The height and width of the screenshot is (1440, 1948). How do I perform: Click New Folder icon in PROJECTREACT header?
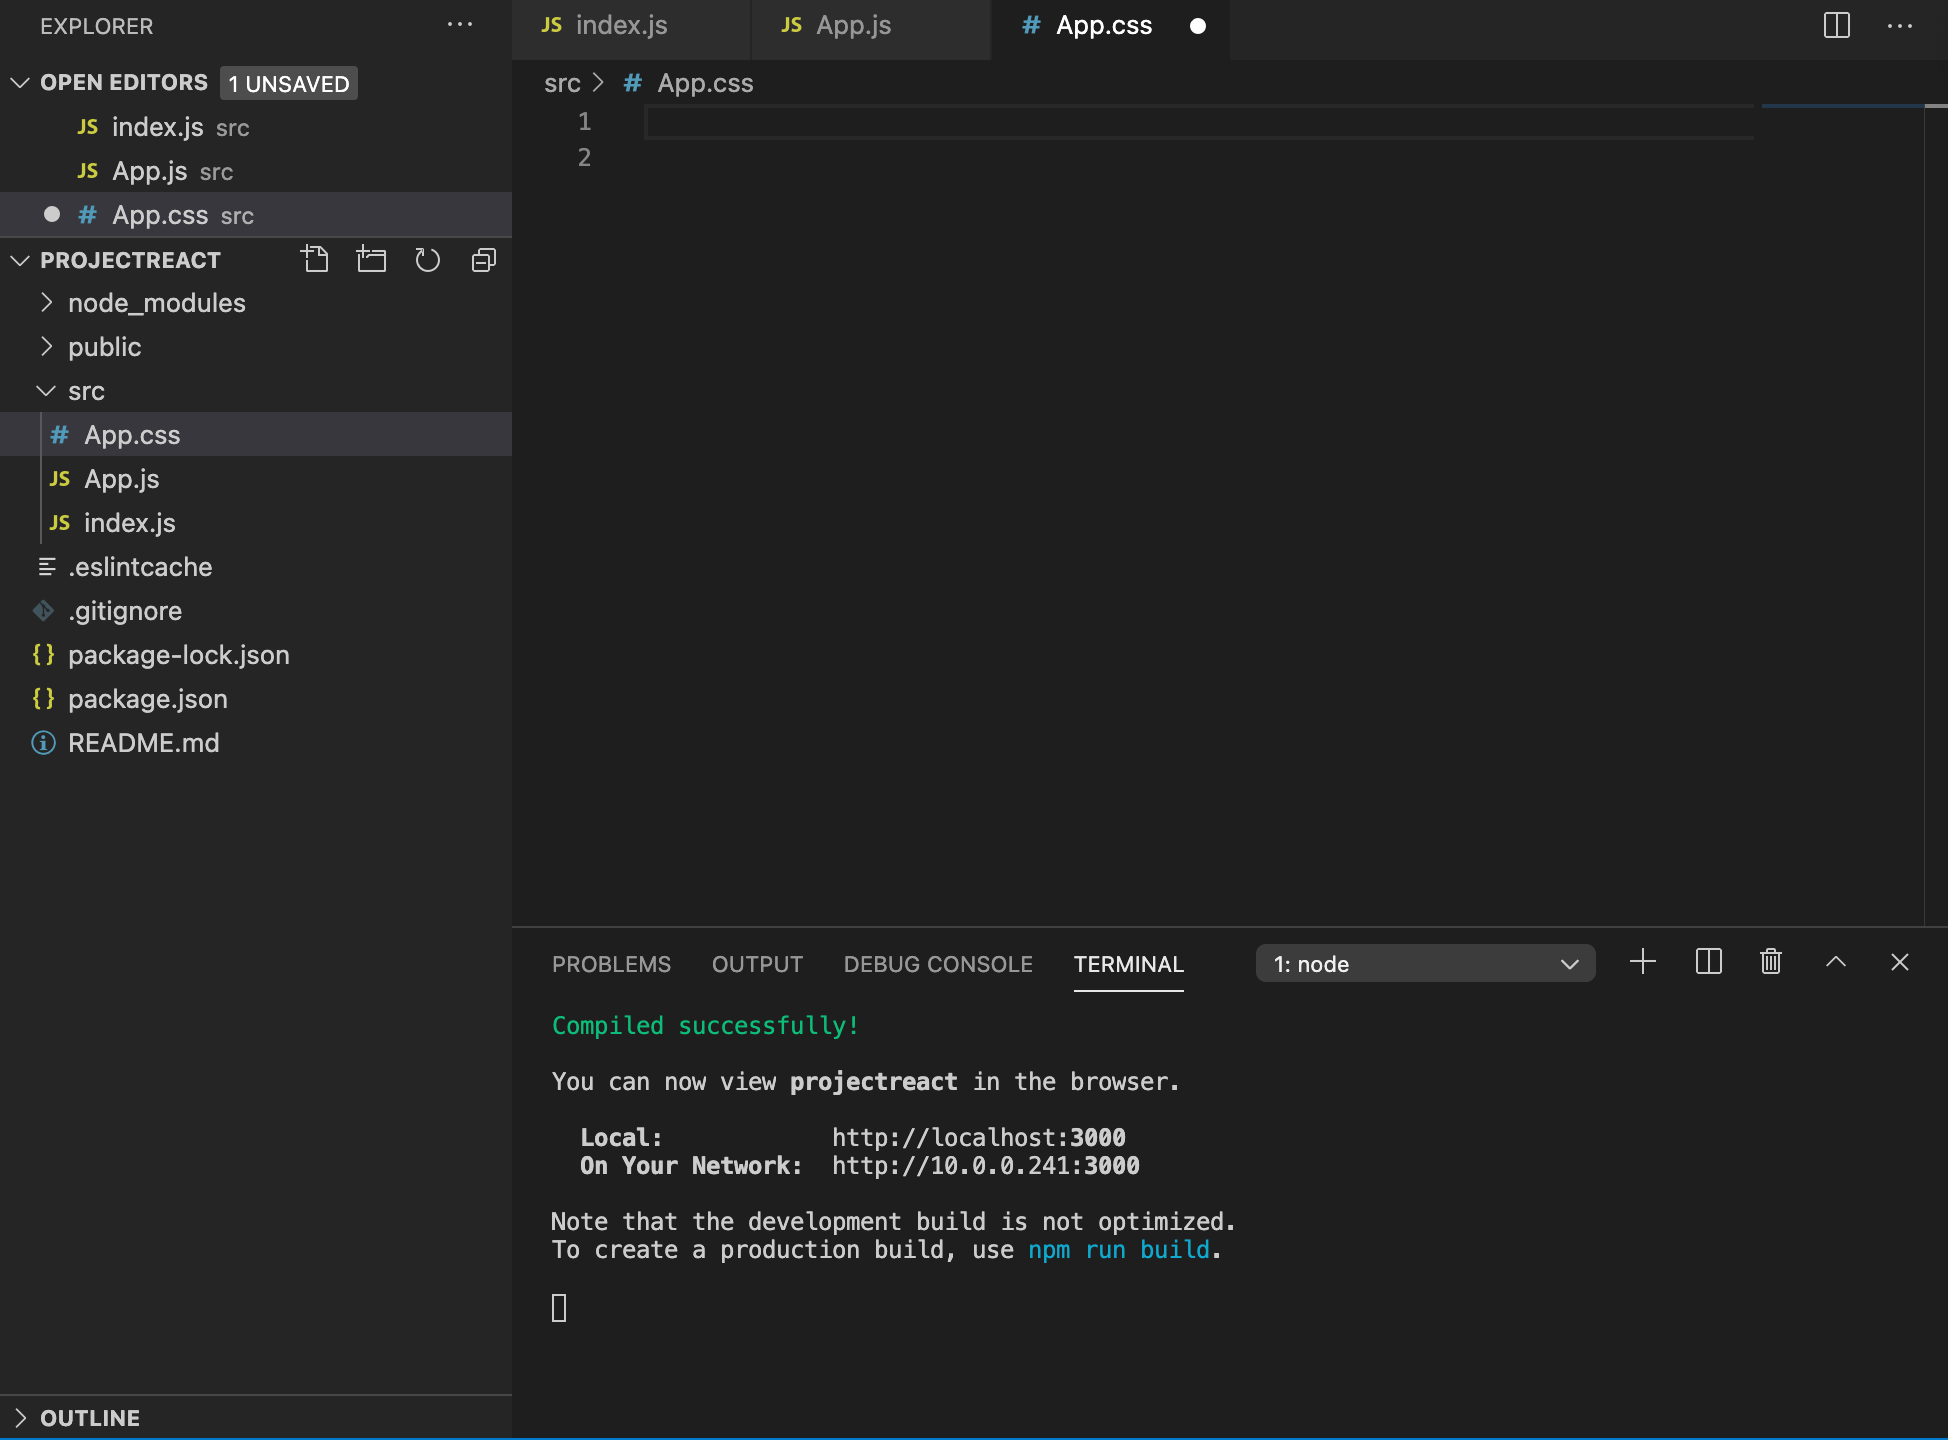[x=371, y=260]
